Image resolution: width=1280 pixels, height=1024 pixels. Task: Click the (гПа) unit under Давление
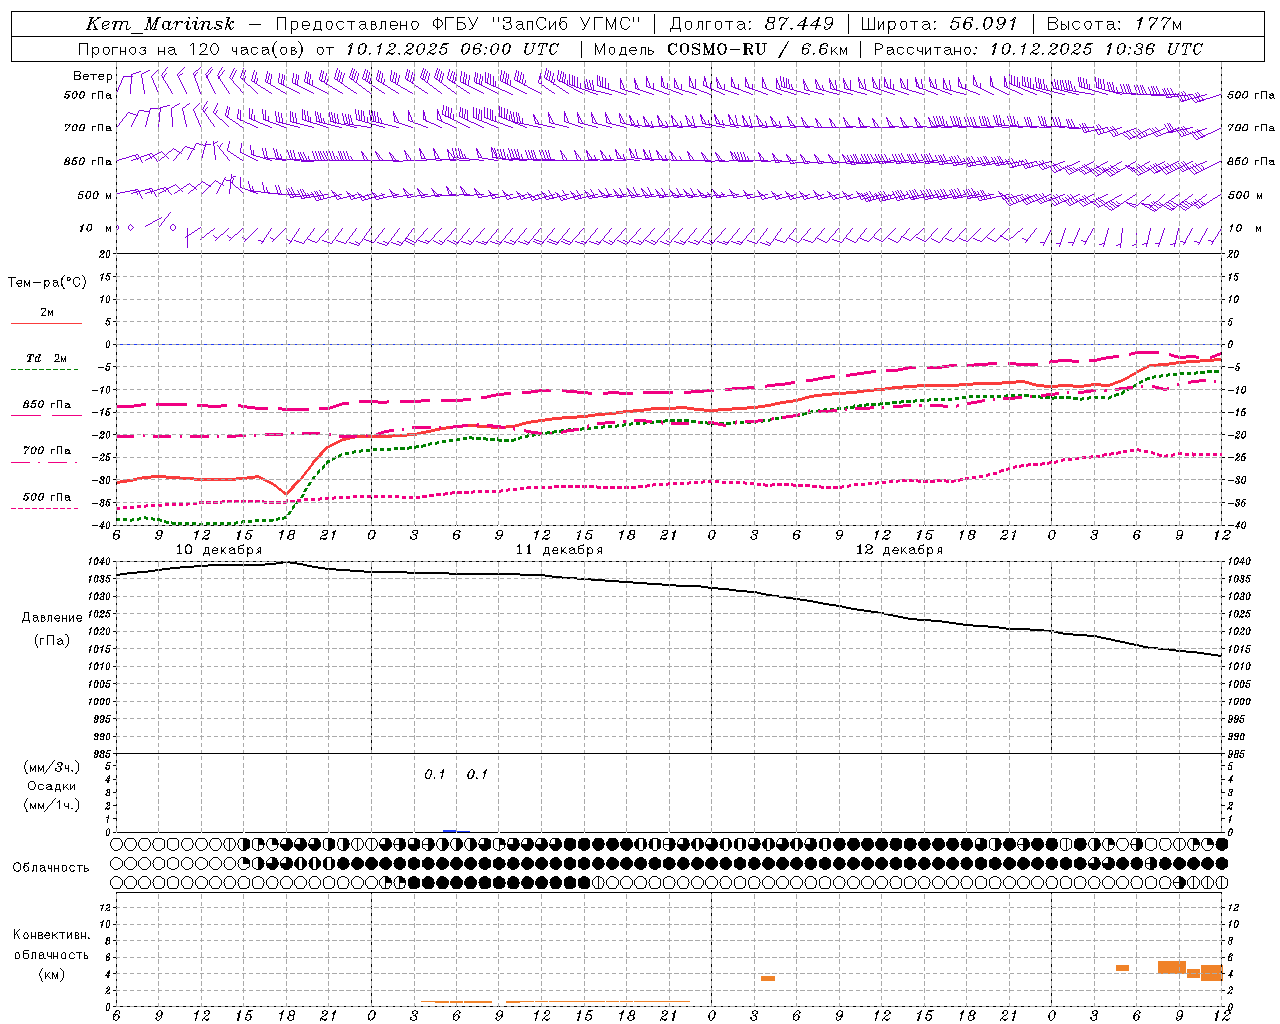pos(52,641)
